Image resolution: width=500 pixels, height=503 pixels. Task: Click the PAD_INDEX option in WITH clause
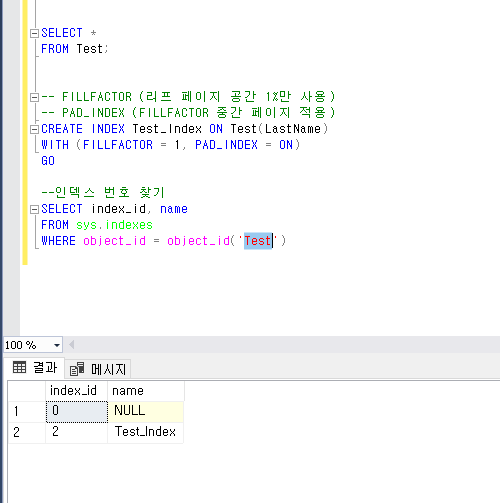click(x=226, y=145)
